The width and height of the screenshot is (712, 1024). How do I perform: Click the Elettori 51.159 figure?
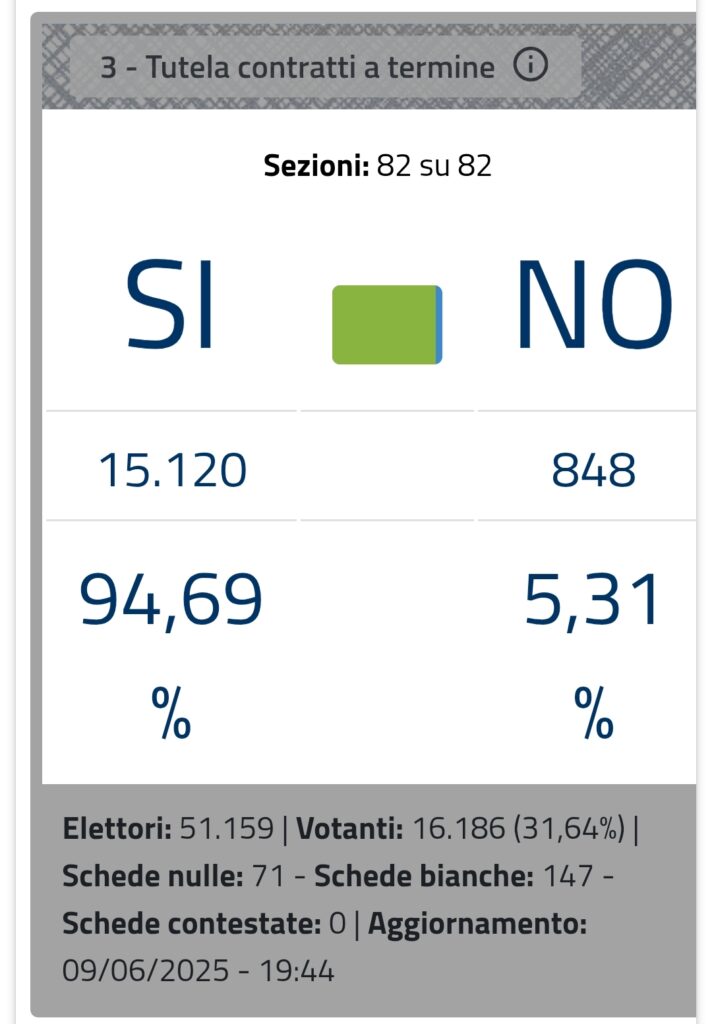pyautogui.click(x=226, y=828)
